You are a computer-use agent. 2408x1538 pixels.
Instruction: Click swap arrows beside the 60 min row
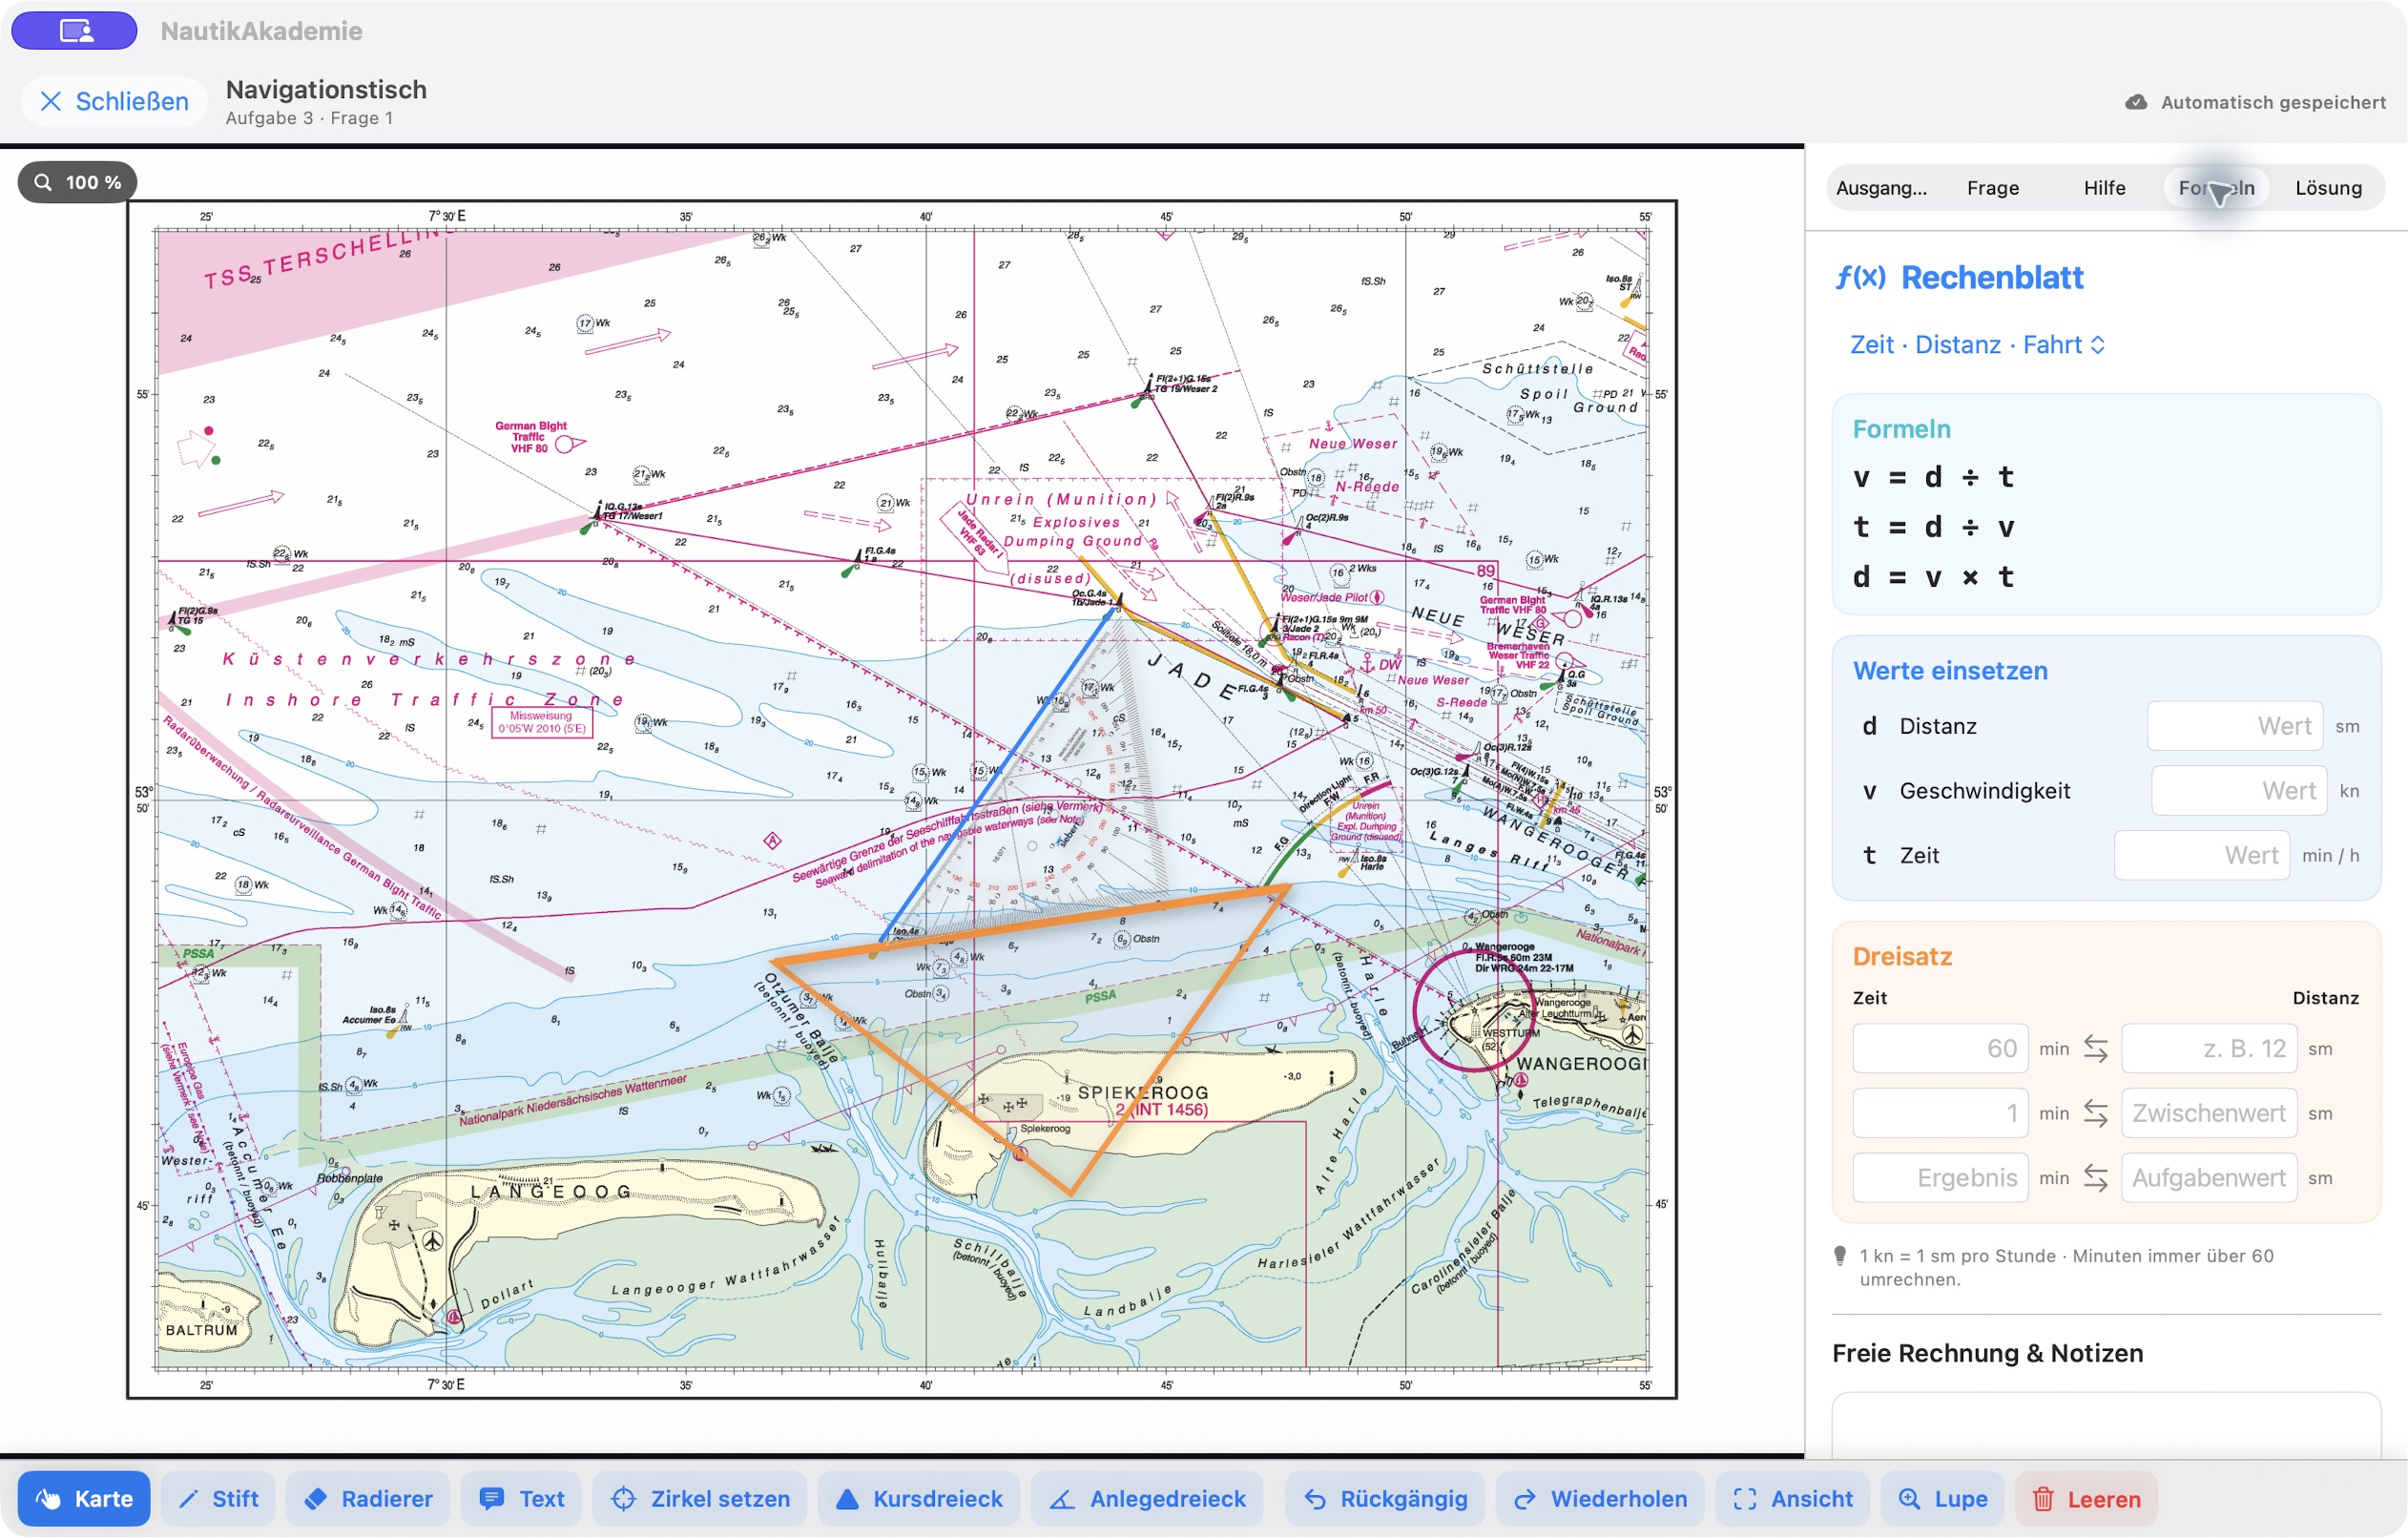pyautogui.click(x=2095, y=1049)
